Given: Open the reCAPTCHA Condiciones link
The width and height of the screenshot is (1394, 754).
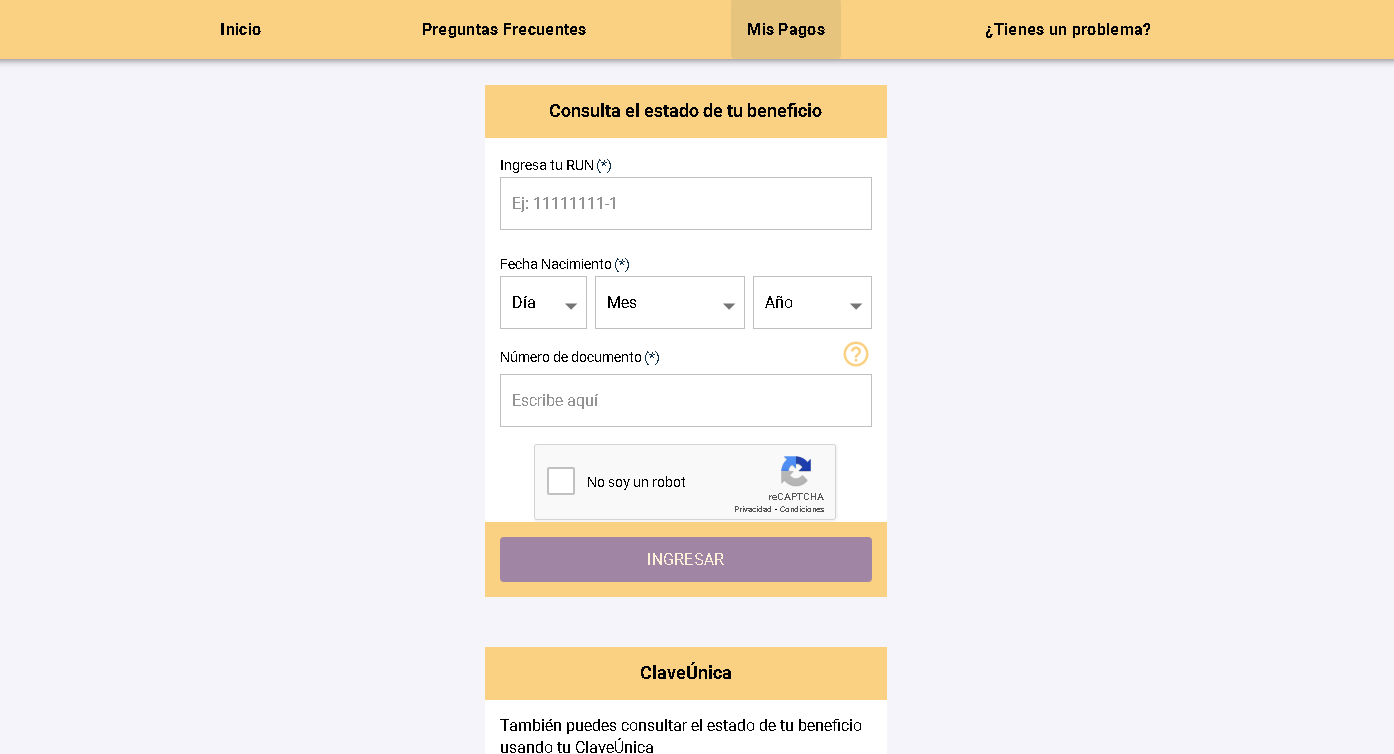Looking at the screenshot, I should click(x=802, y=510).
